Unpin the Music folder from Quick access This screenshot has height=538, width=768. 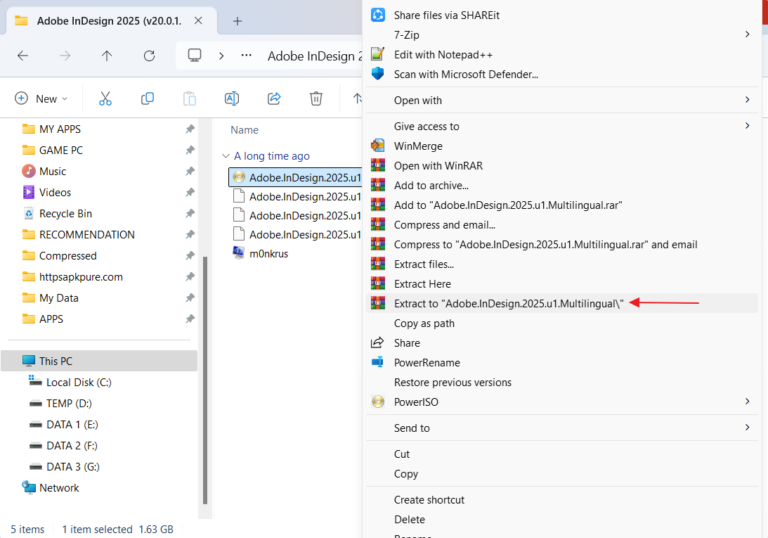coord(190,171)
